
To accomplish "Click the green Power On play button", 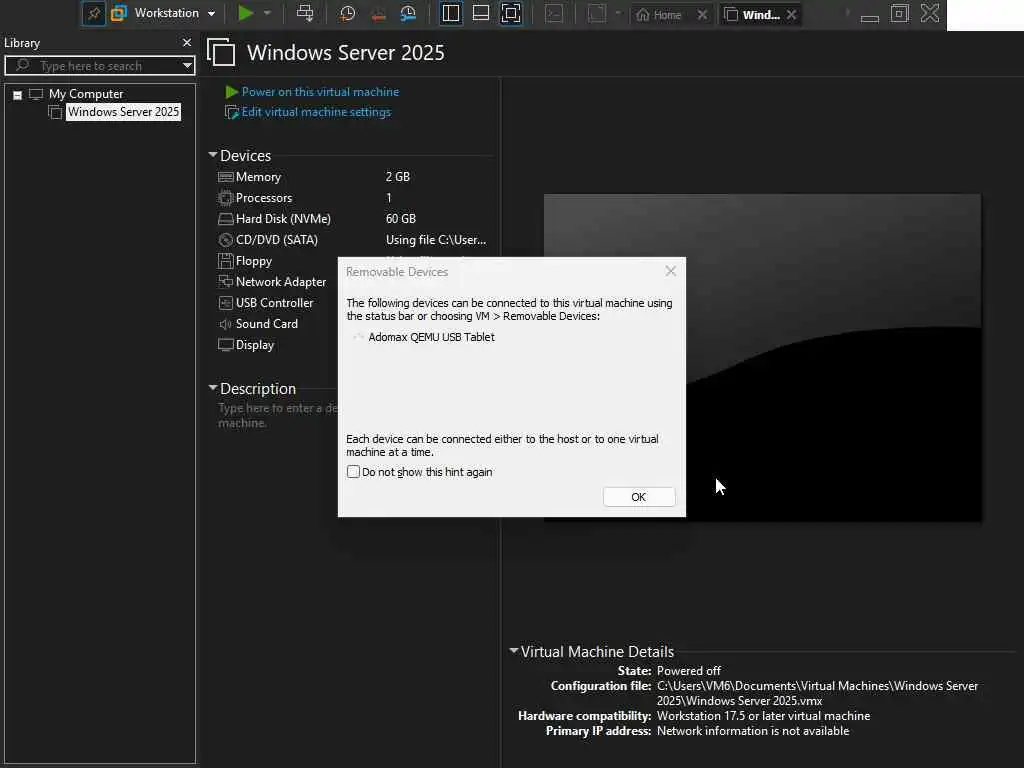I will pyautogui.click(x=246, y=13).
